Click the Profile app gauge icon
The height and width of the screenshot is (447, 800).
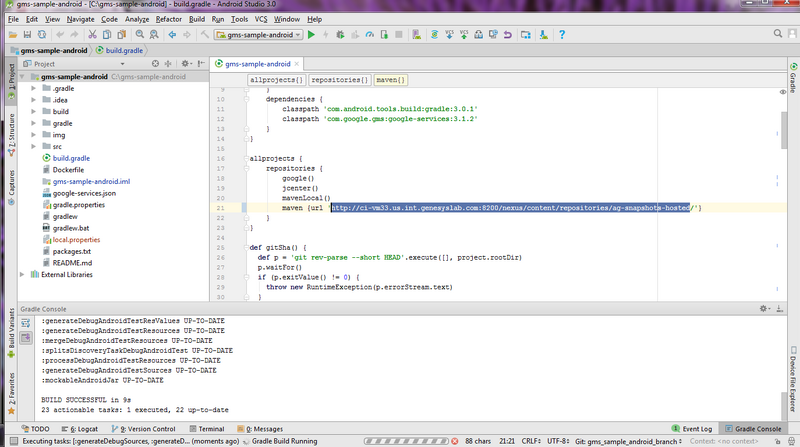click(369, 35)
